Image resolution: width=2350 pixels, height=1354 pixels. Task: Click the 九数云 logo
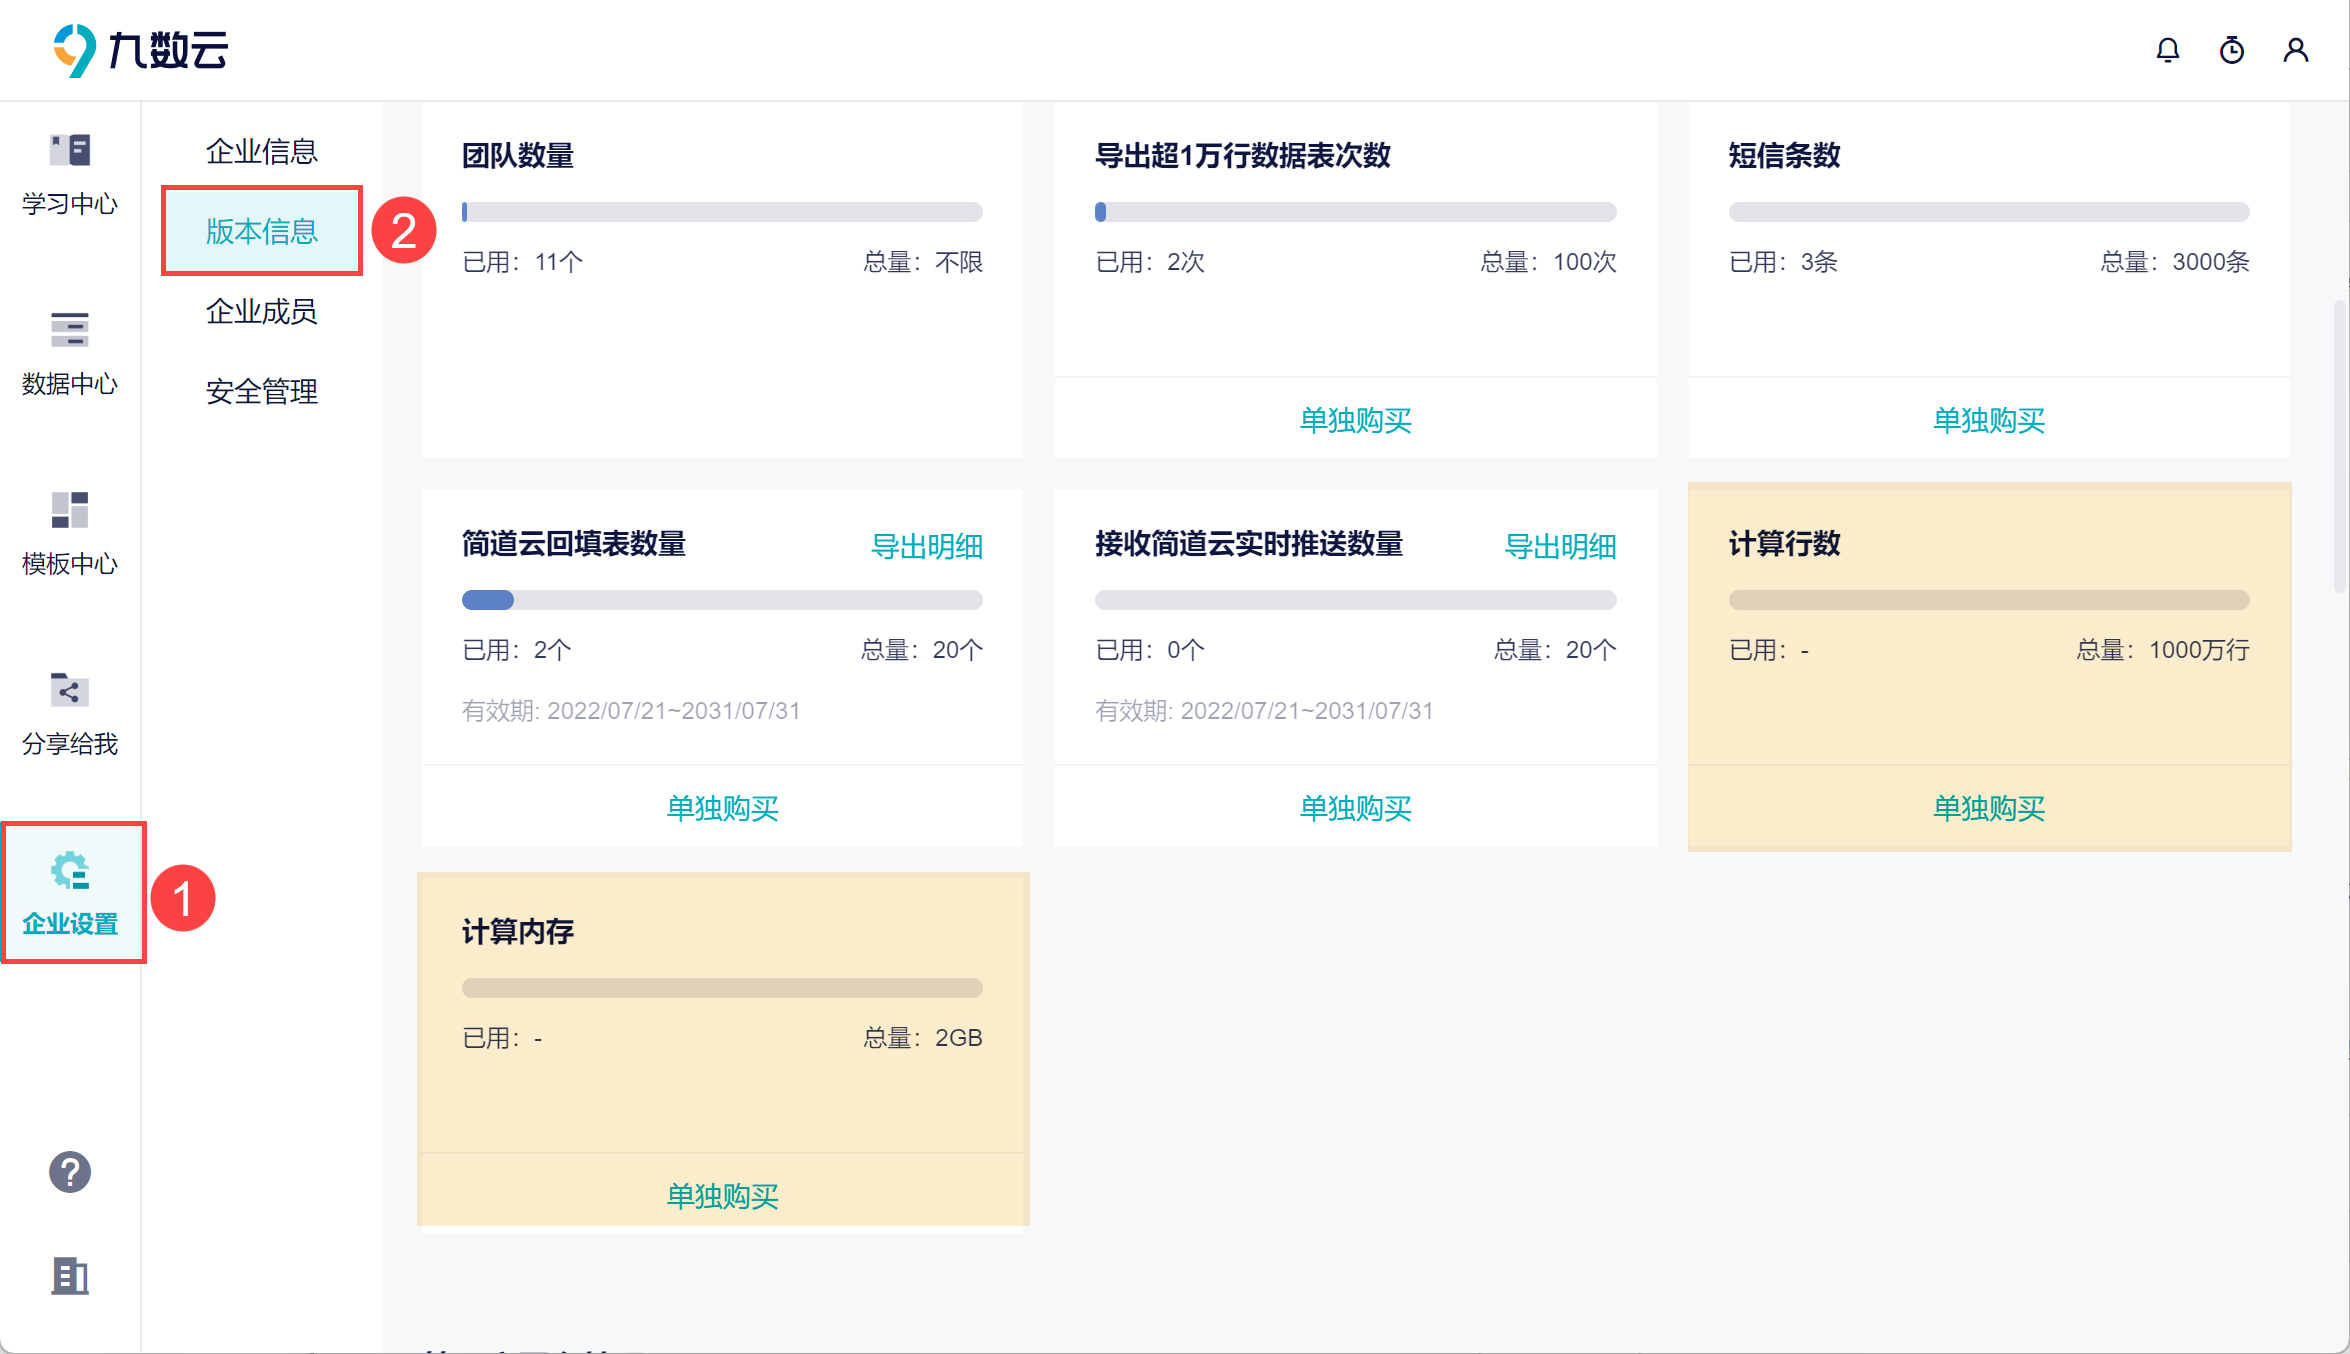pos(140,50)
